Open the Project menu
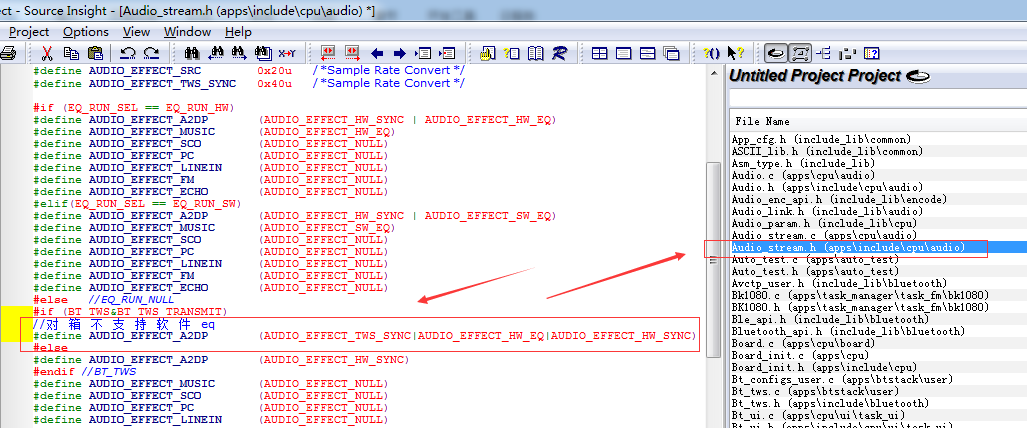This screenshot has width=1027, height=428. (29, 31)
